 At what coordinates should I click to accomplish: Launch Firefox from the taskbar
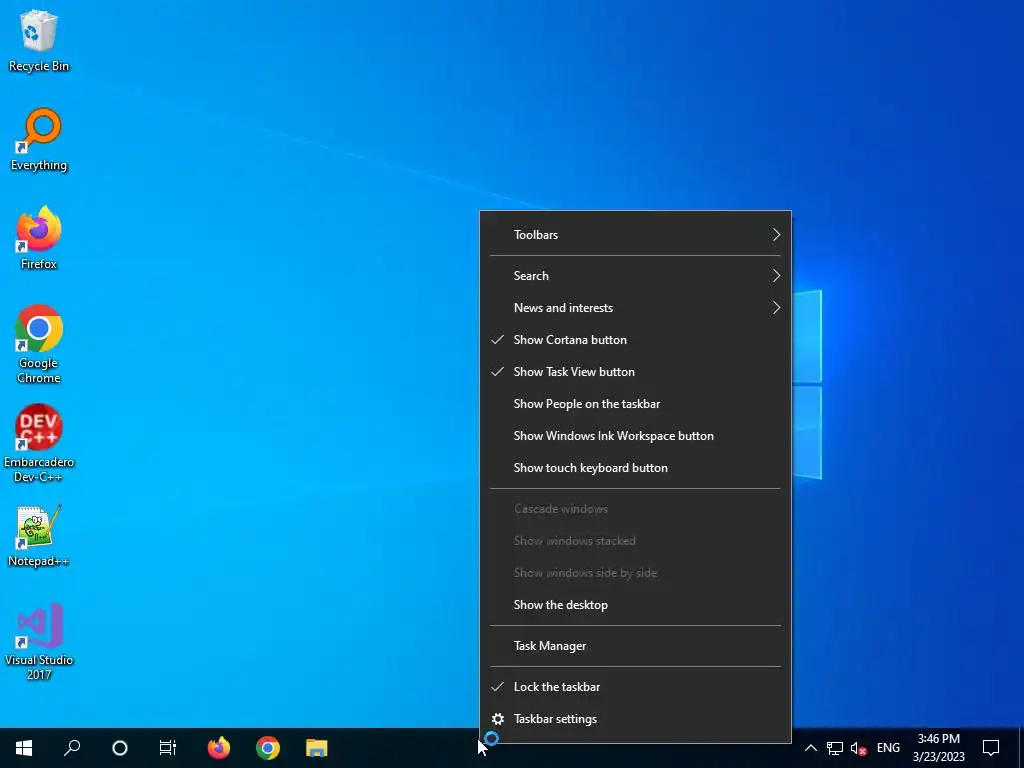pyautogui.click(x=219, y=748)
